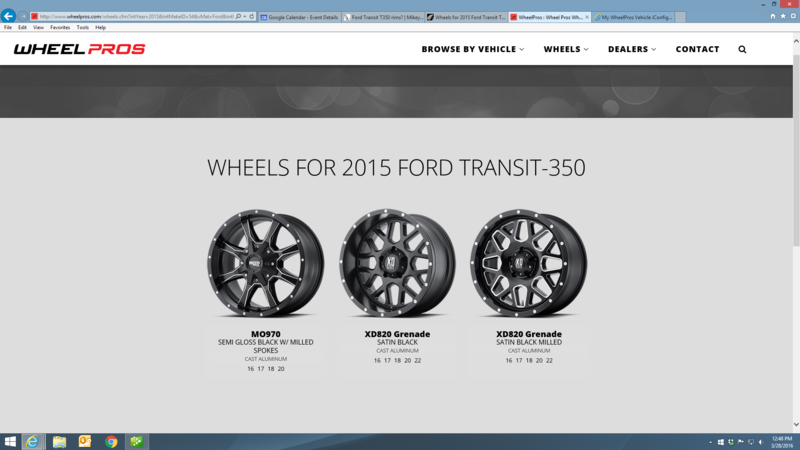Click the site search magnifier icon

tap(742, 49)
